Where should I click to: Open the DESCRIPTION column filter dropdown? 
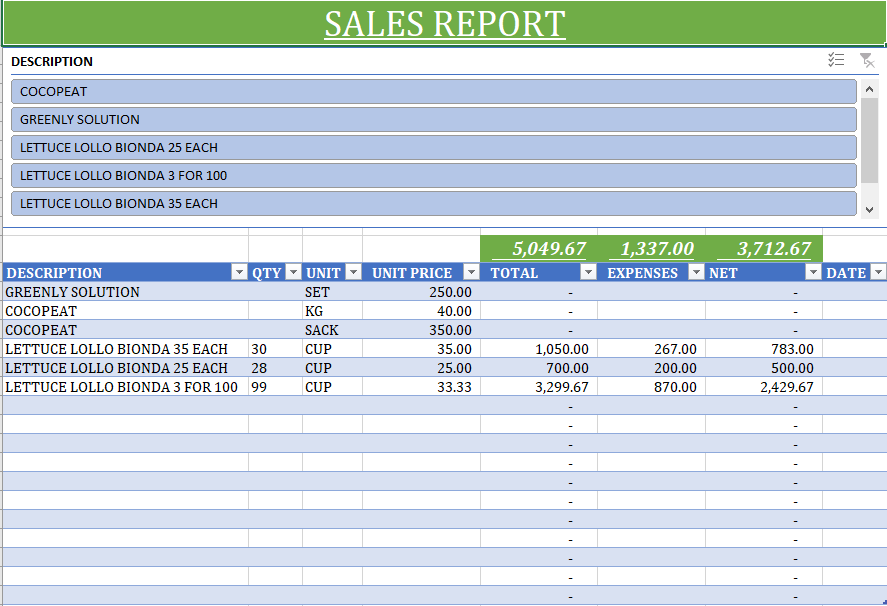click(239, 273)
